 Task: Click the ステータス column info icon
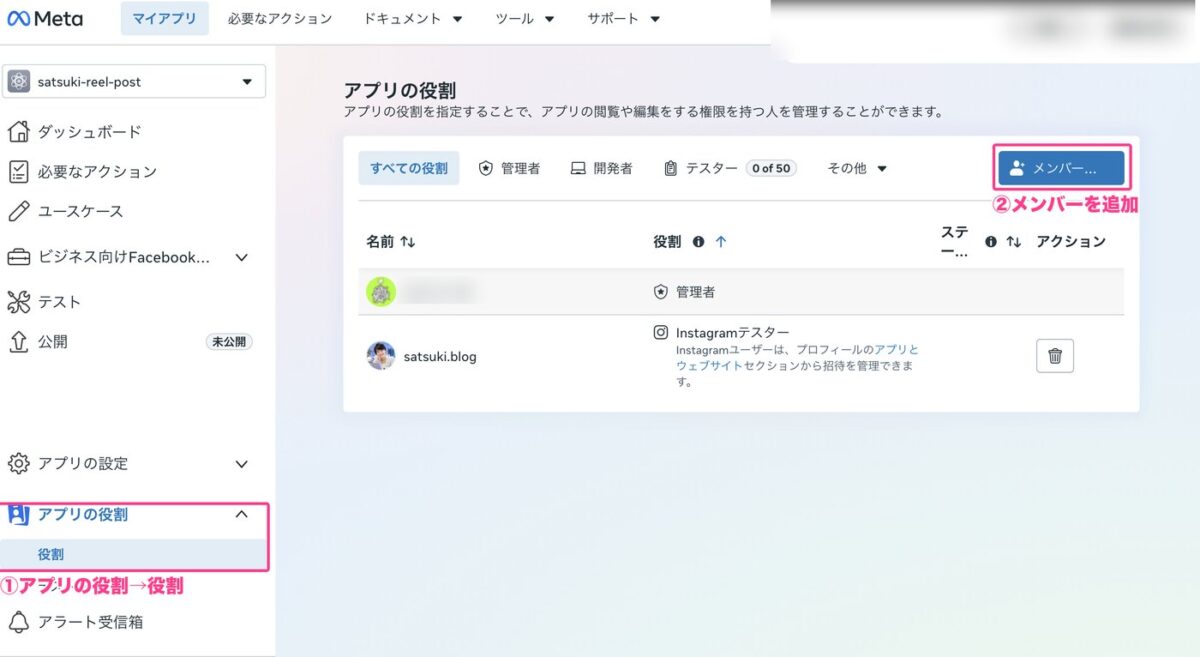click(x=991, y=242)
